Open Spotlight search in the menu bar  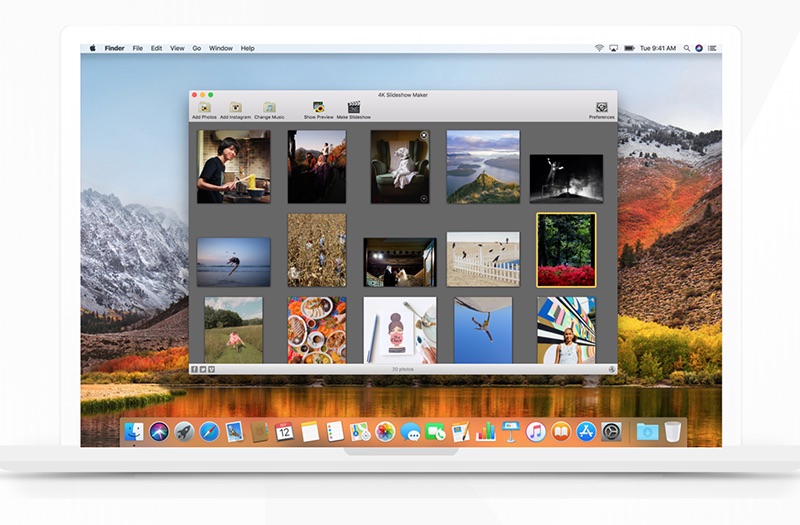pos(684,48)
